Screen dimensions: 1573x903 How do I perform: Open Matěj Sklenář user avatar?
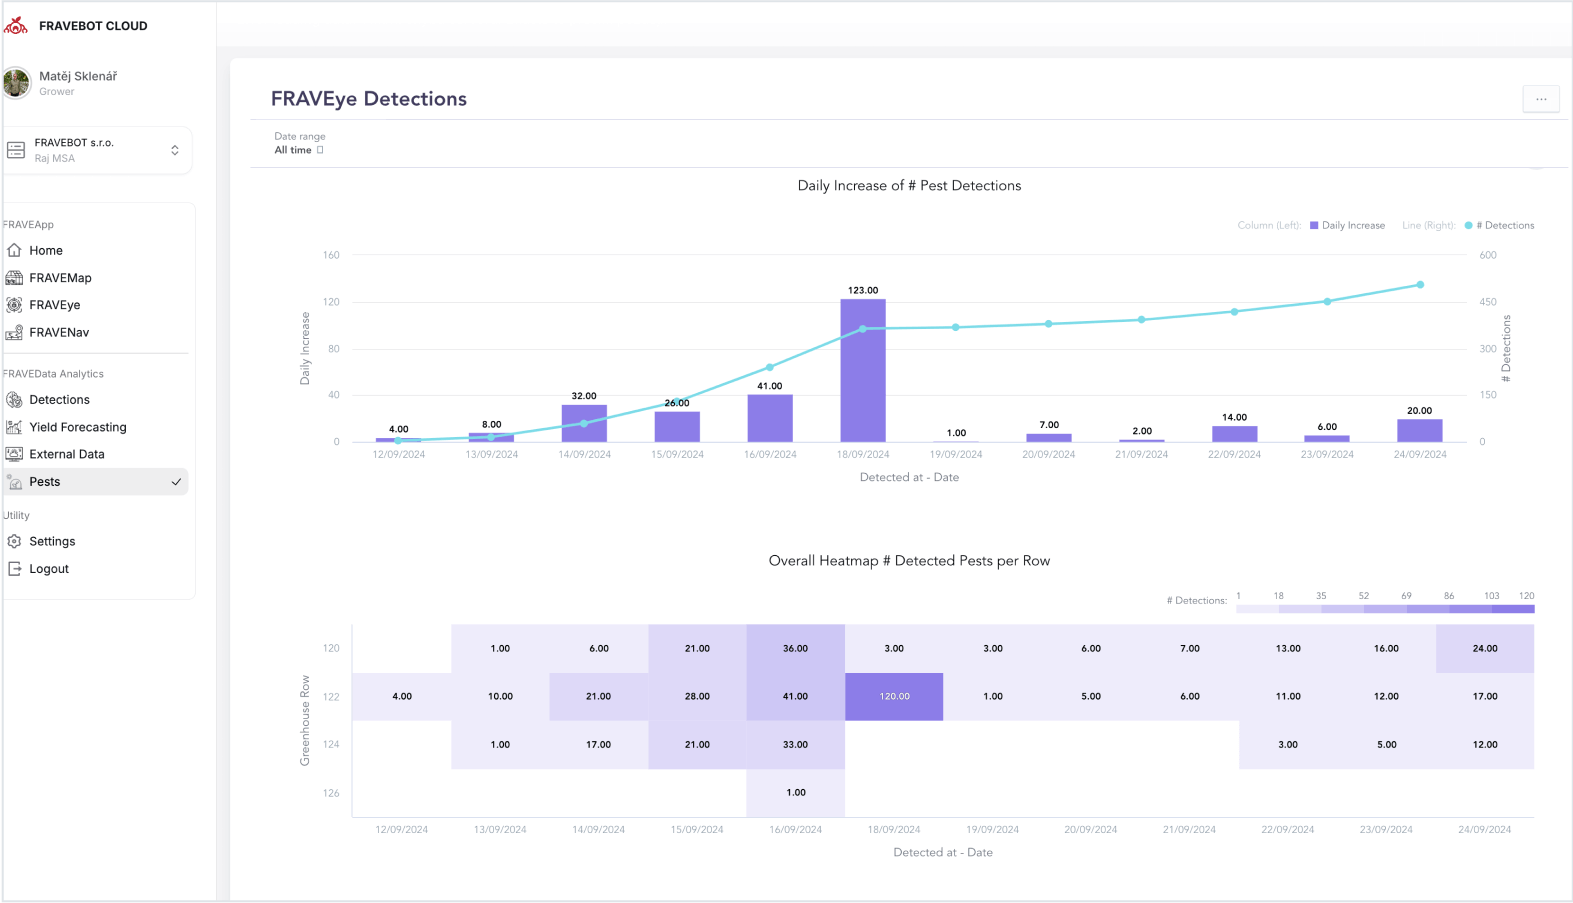[x=16, y=83]
